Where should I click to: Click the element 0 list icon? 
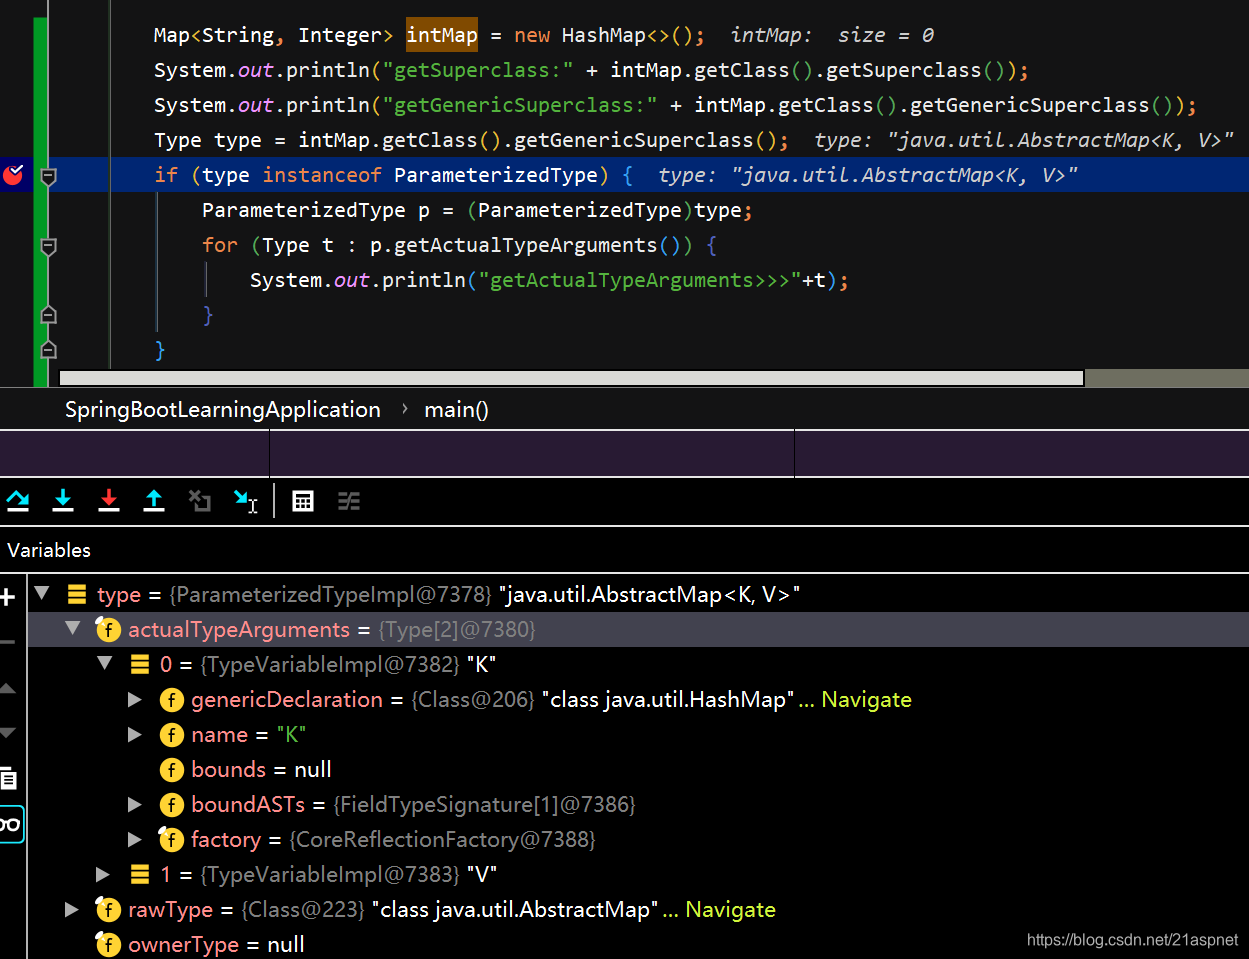[140, 664]
